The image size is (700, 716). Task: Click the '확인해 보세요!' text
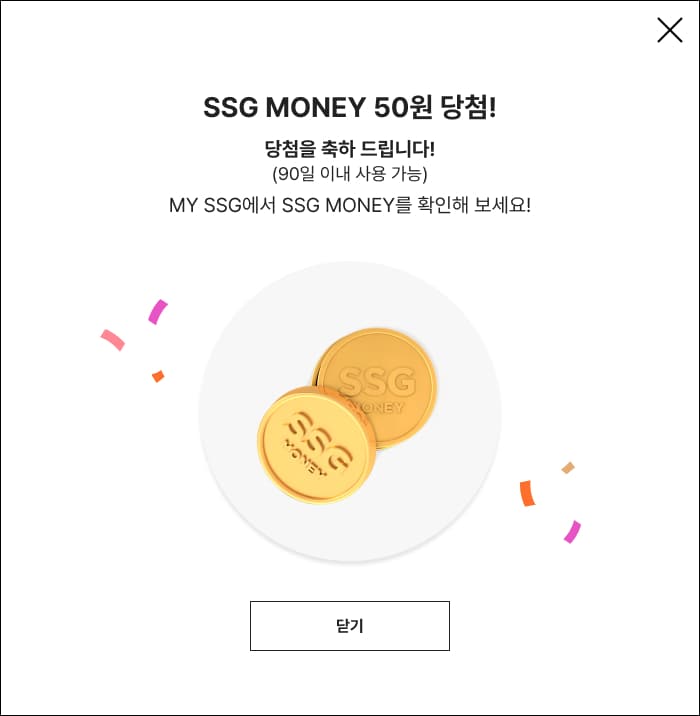[474, 205]
